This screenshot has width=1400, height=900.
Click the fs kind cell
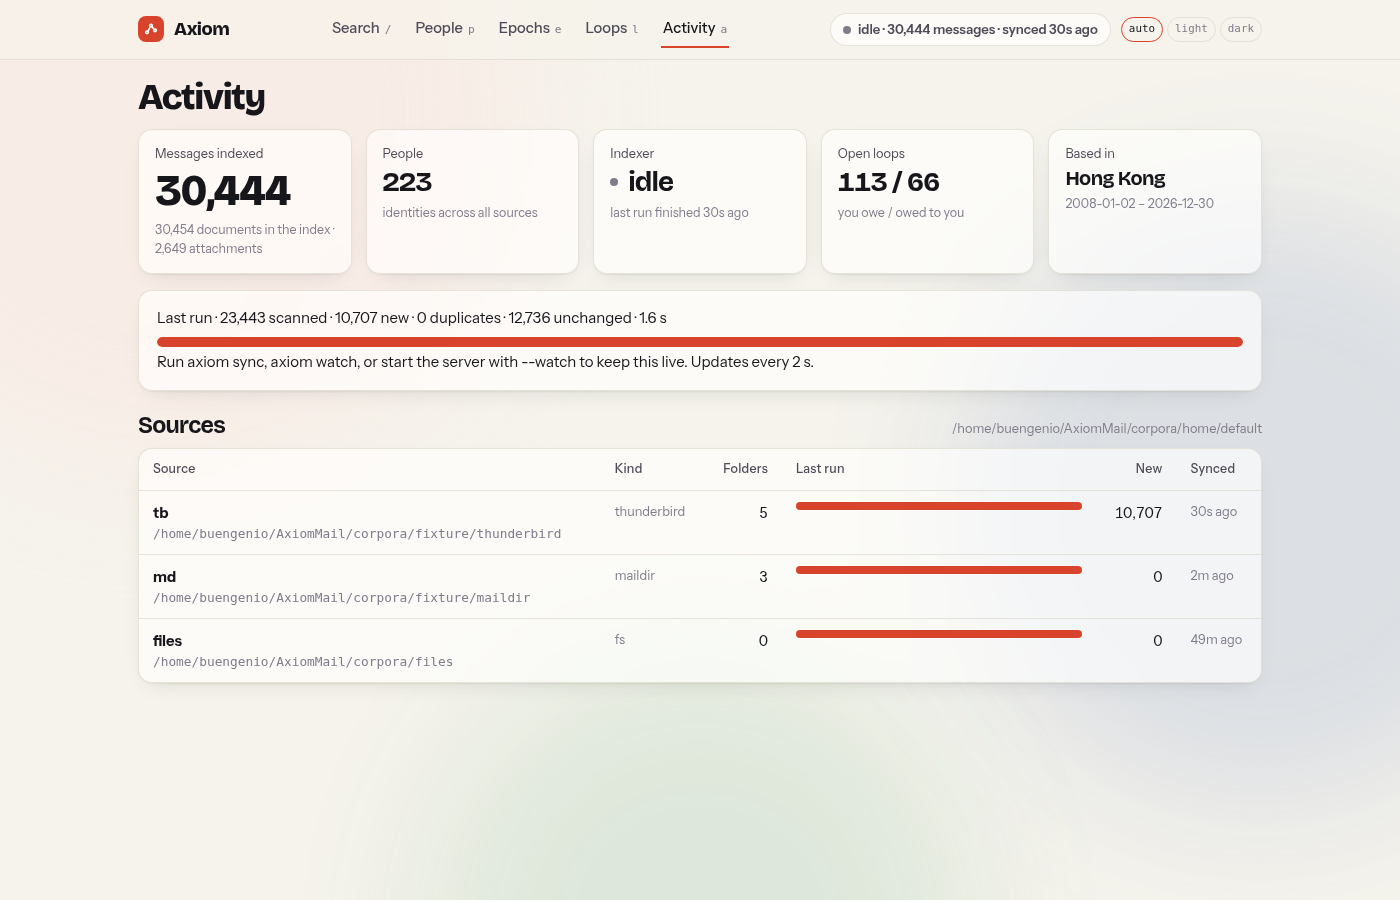click(x=620, y=639)
